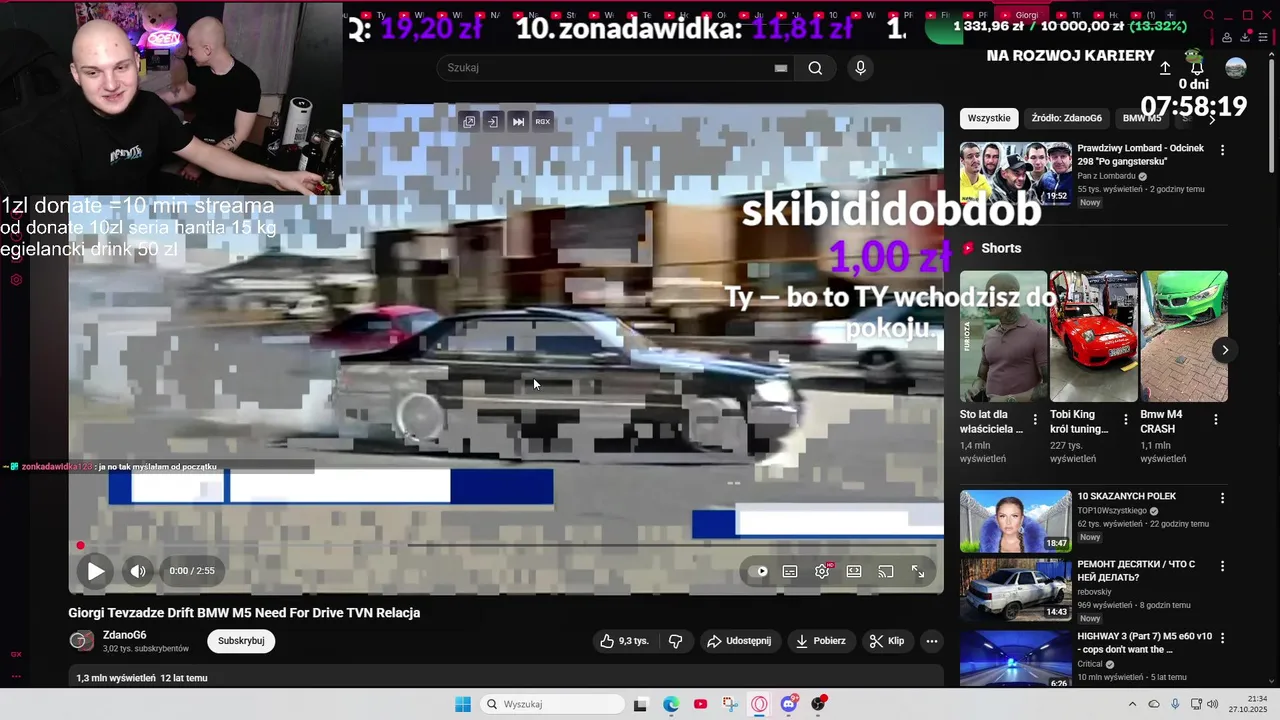Viewport: 1280px width, 720px height.
Task: Open the browser easy setup sliders icon
Action: [1265, 37]
